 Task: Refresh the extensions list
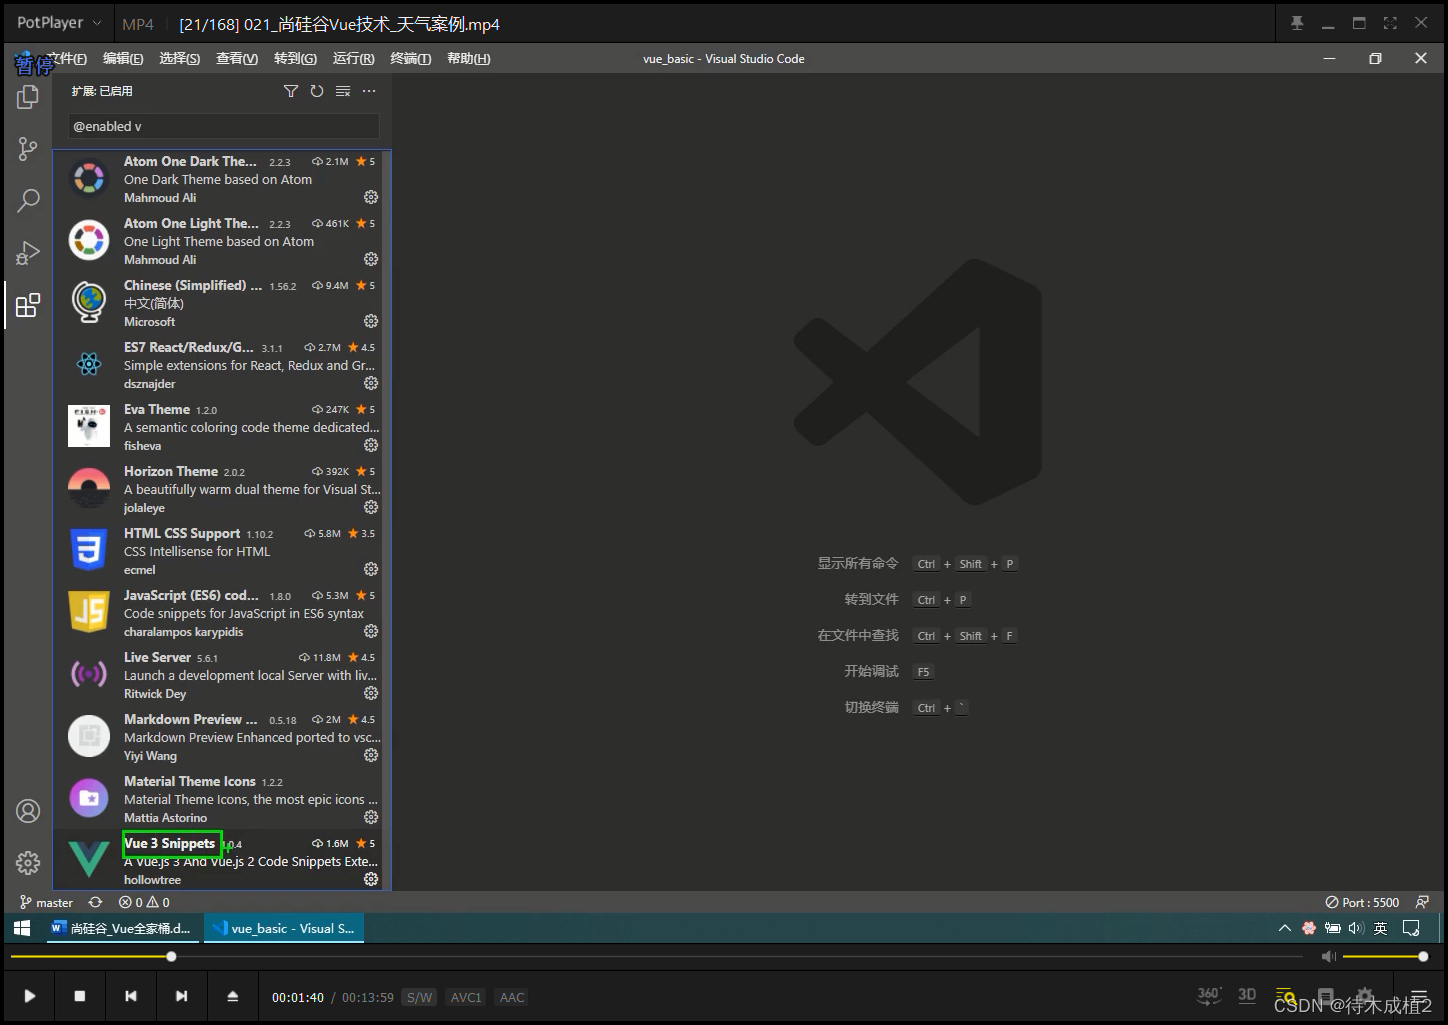pos(317,91)
